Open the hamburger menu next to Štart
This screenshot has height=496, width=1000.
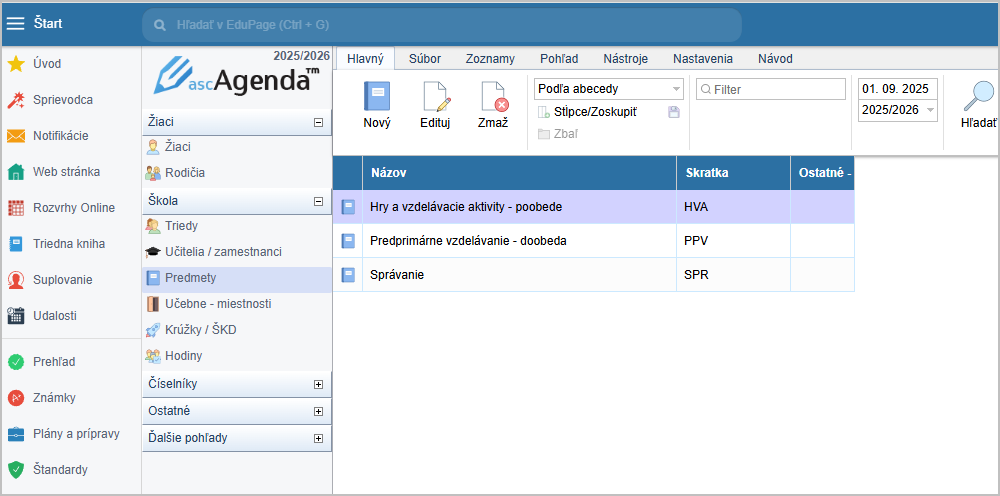(15, 24)
